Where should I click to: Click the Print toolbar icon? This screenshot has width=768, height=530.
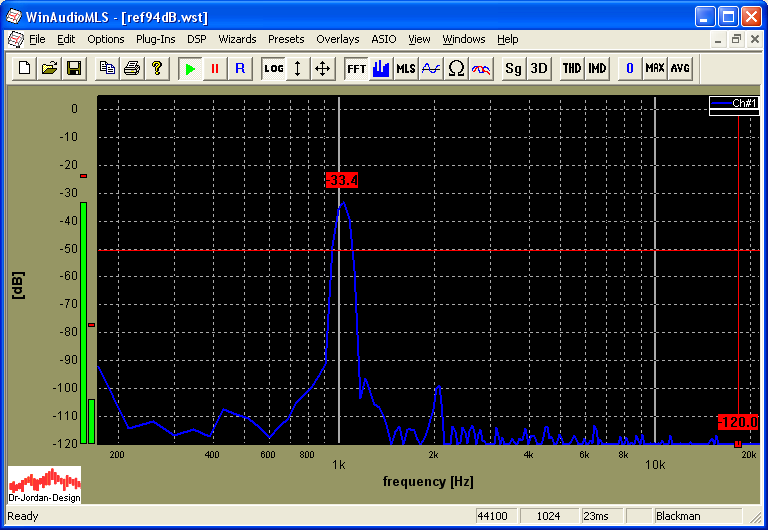pos(131,68)
